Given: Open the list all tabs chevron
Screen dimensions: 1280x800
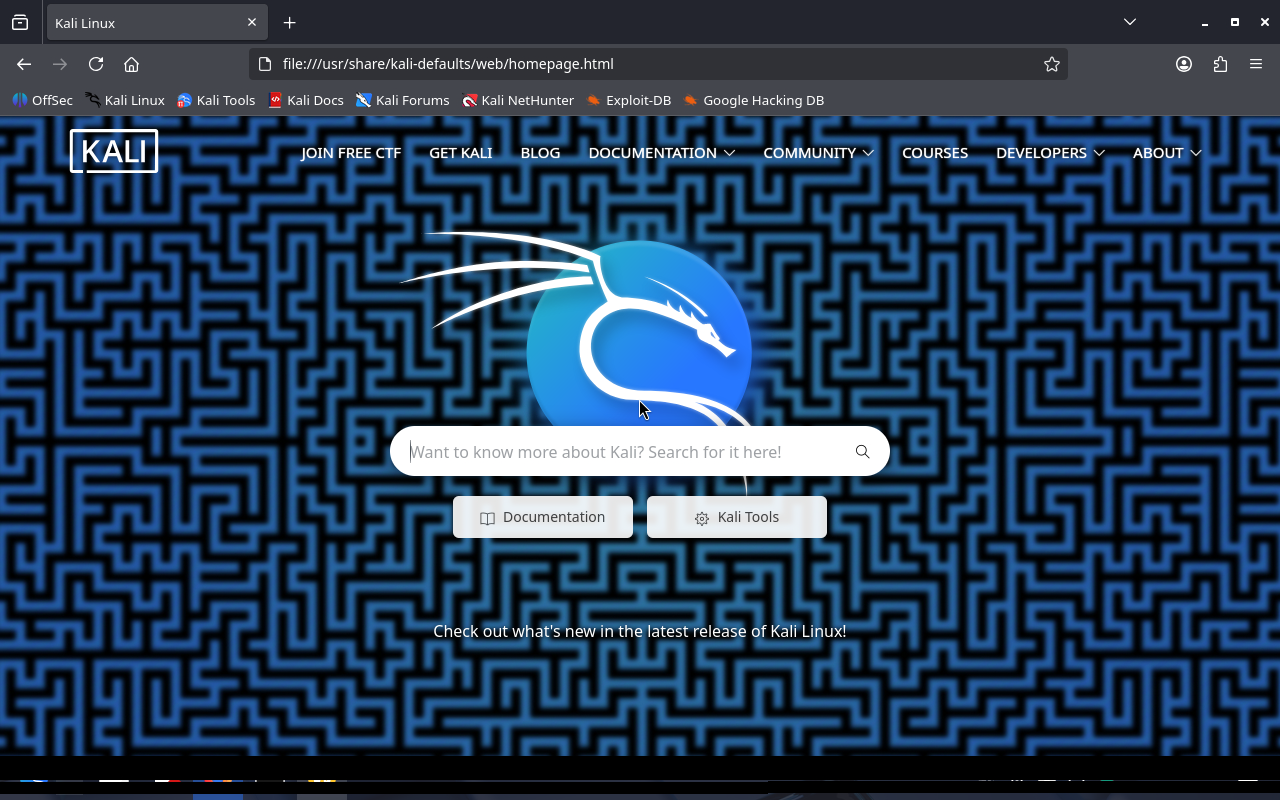Looking at the screenshot, I should click(x=1129, y=22).
